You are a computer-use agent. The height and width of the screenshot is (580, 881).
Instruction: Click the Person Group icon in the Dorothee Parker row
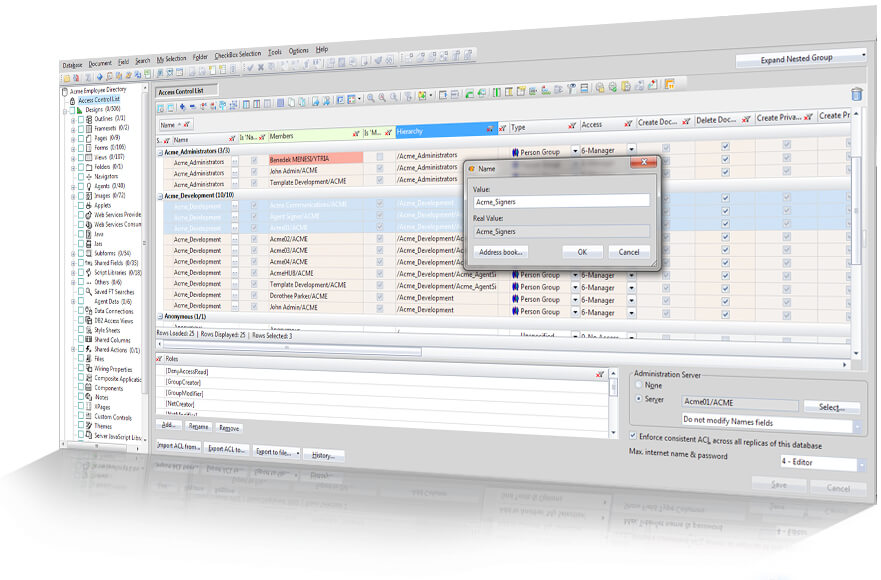point(515,300)
